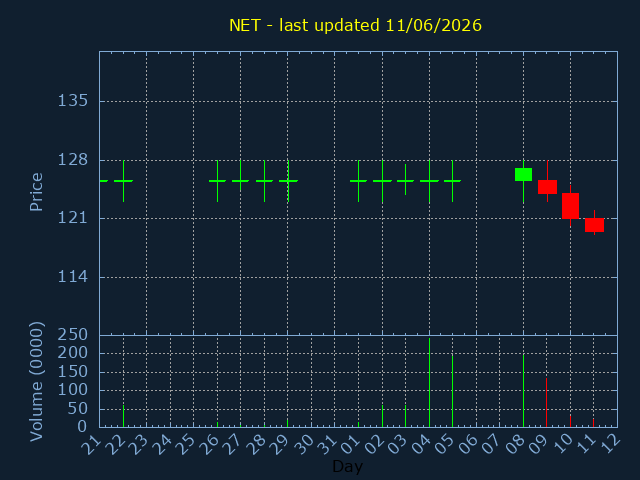Screen dimensions: 640x480
Task: Click the green doji candle on day 27
Action: (x=240, y=181)
